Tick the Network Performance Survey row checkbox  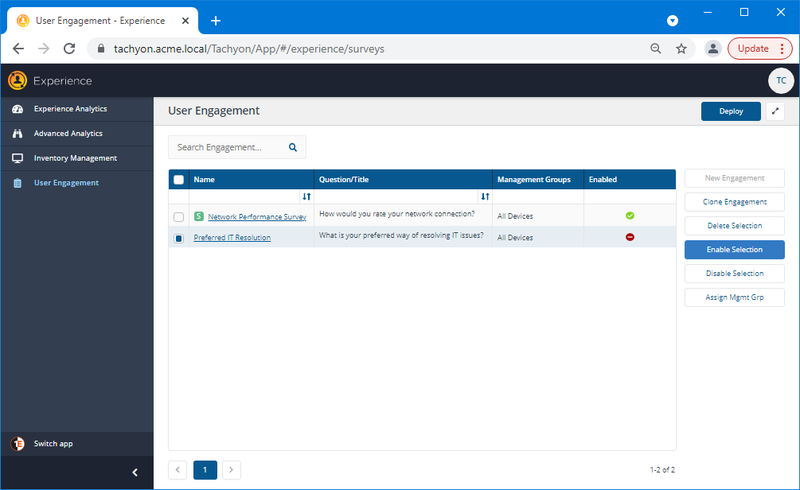coord(178,216)
